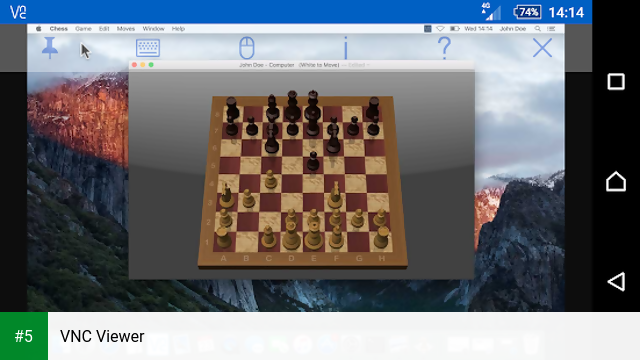The height and width of the screenshot is (360, 640).
Task: Select the white pawn on C4
Action: (270, 180)
